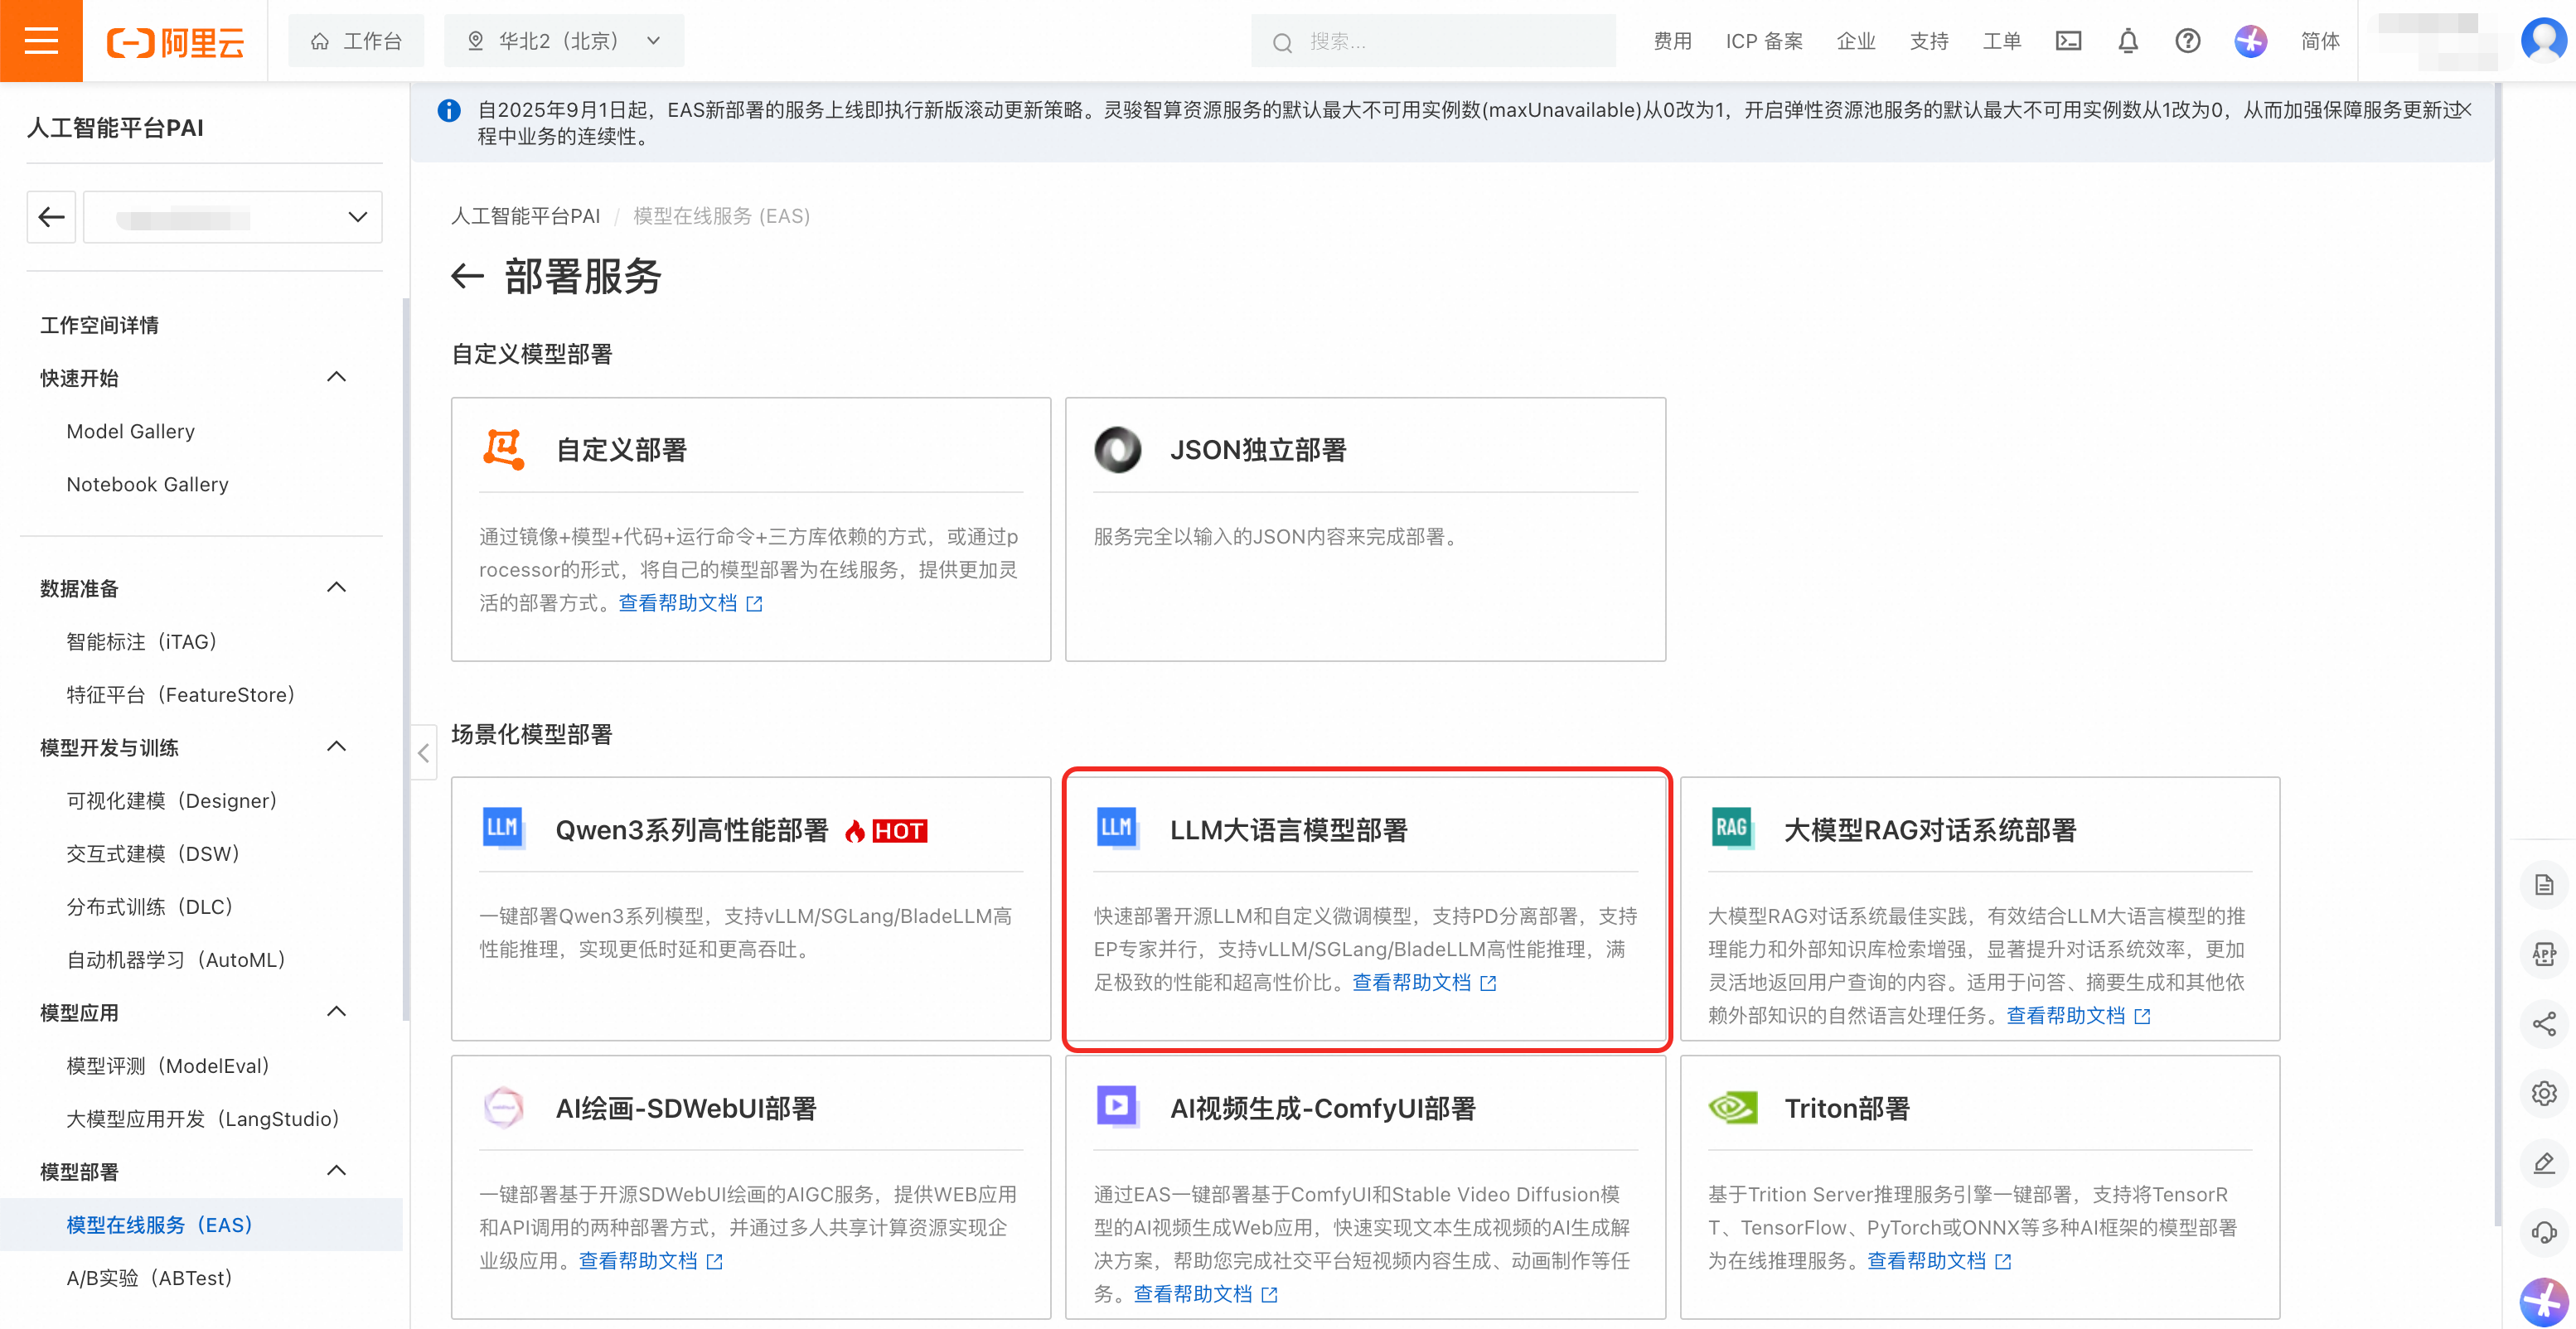The image size is (2576, 1329).
Task: Click the help question mark icon
Action: 2187,41
